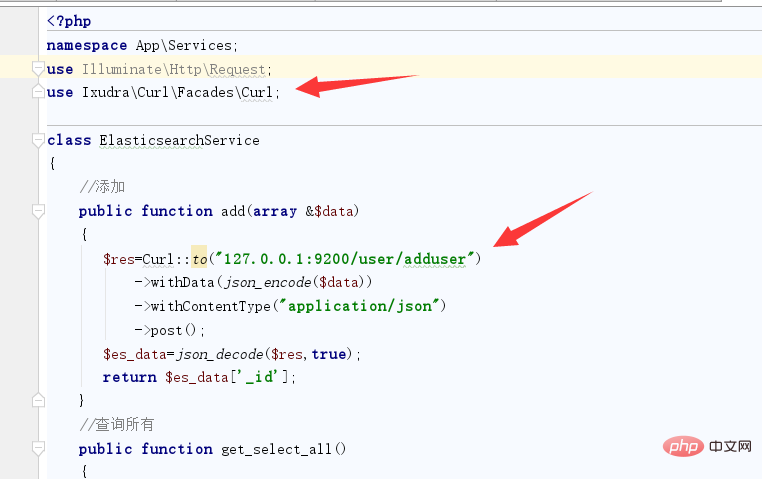762x479 pixels.
Task: Click fold-end marker at add function closing brace
Action: pos(38,400)
